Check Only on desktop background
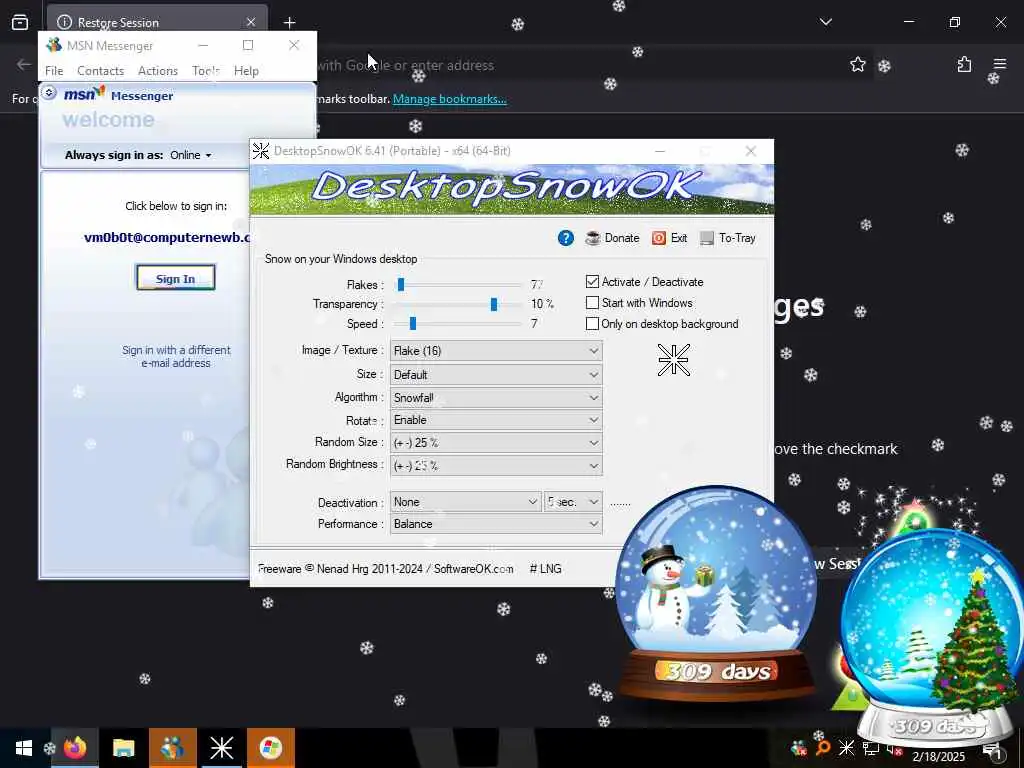Image resolution: width=1024 pixels, height=768 pixels. click(x=592, y=323)
